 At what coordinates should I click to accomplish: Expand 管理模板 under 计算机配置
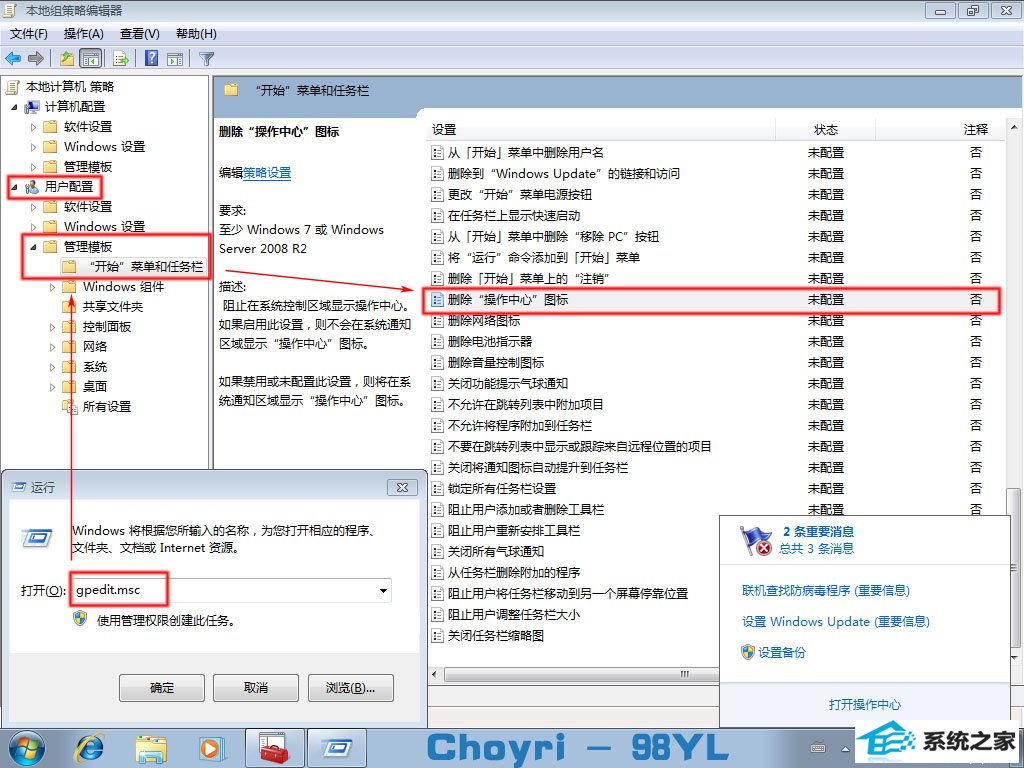(x=33, y=167)
